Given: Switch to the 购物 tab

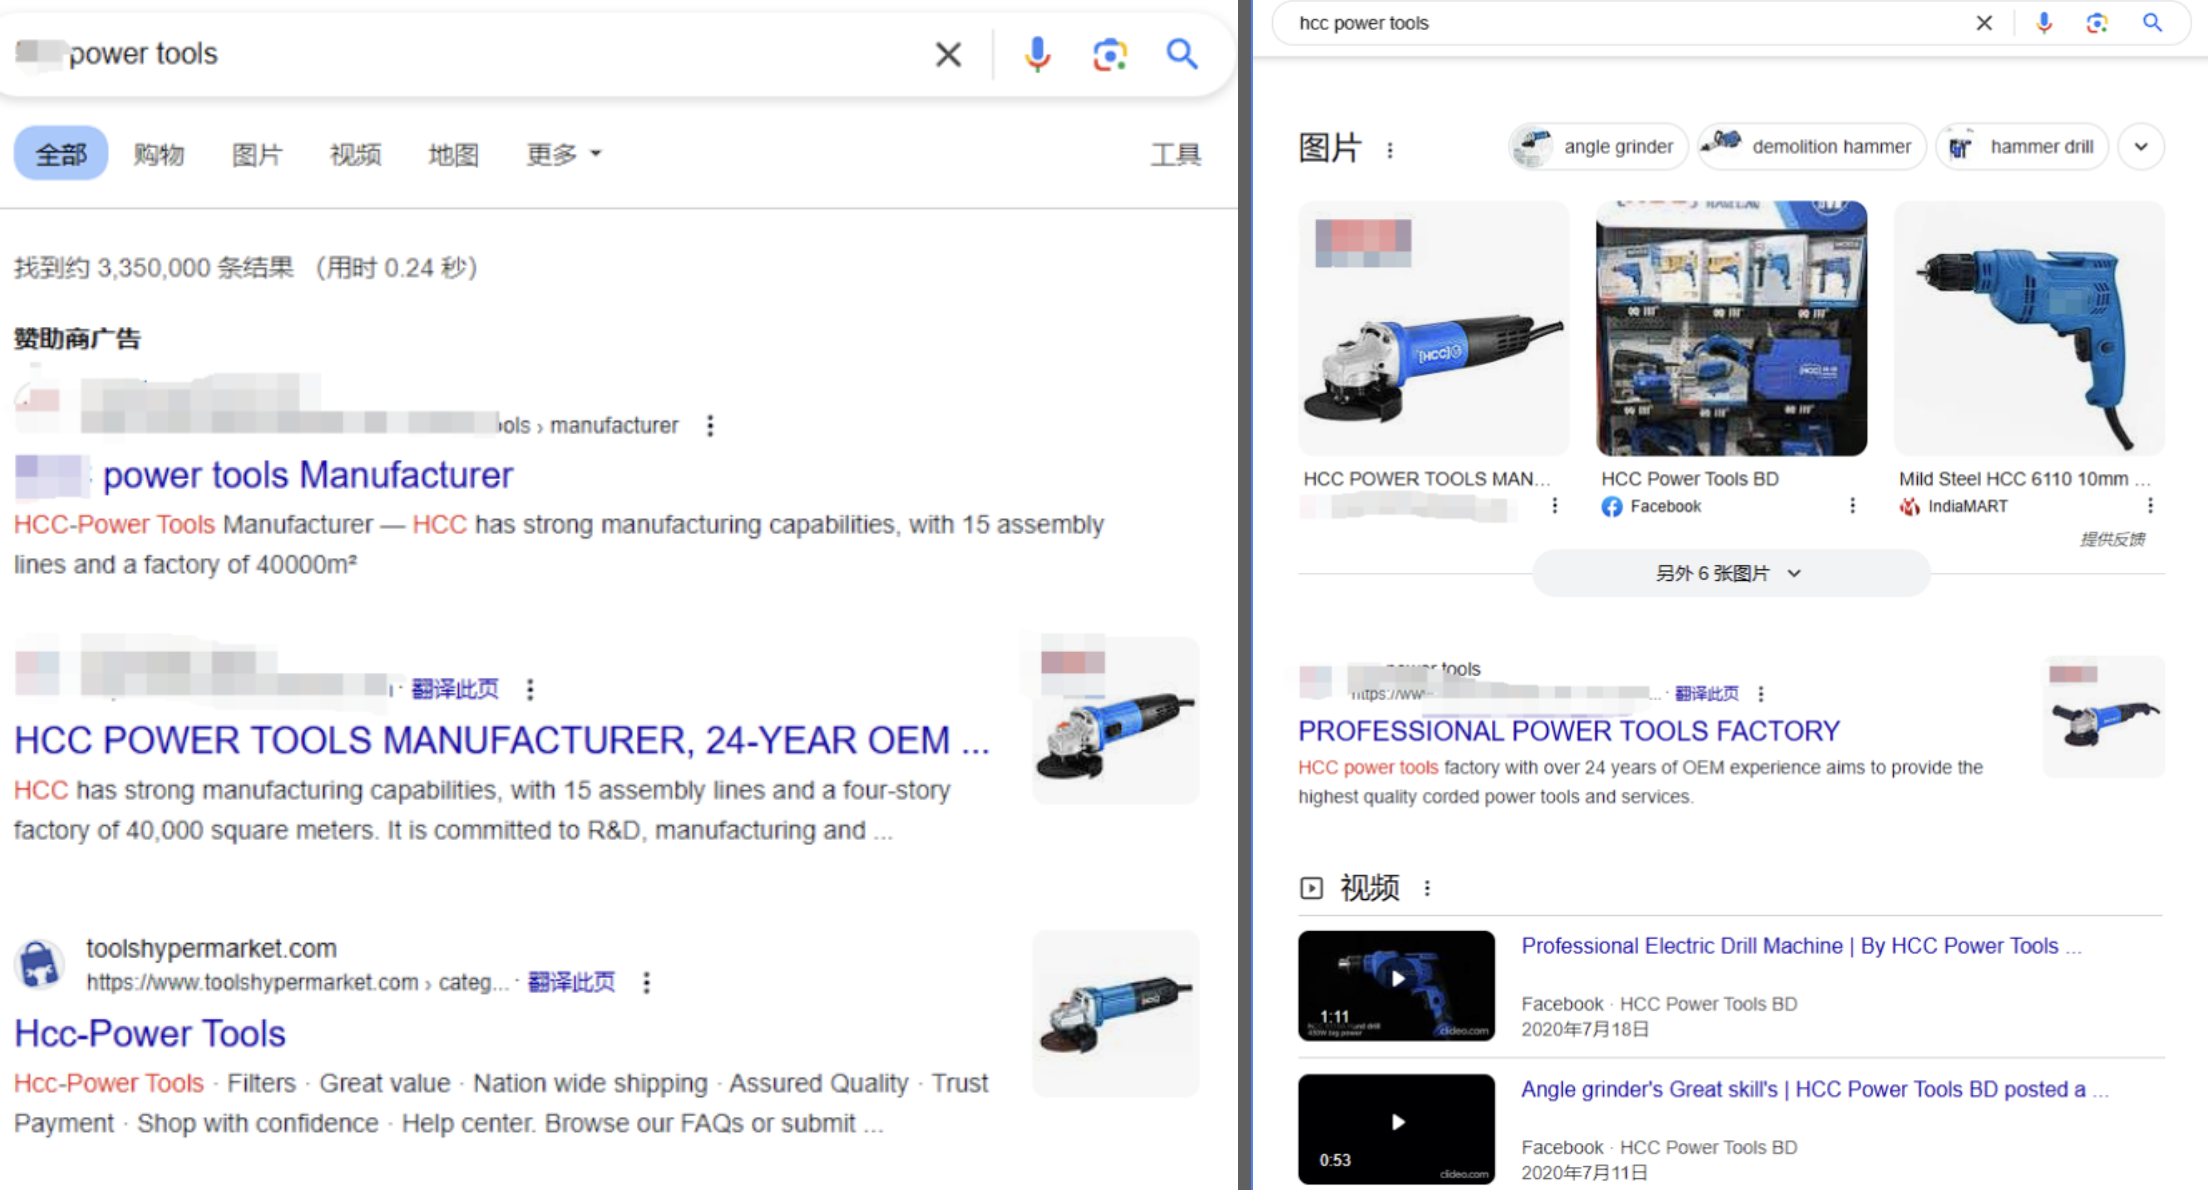Looking at the screenshot, I should click(159, 154).
